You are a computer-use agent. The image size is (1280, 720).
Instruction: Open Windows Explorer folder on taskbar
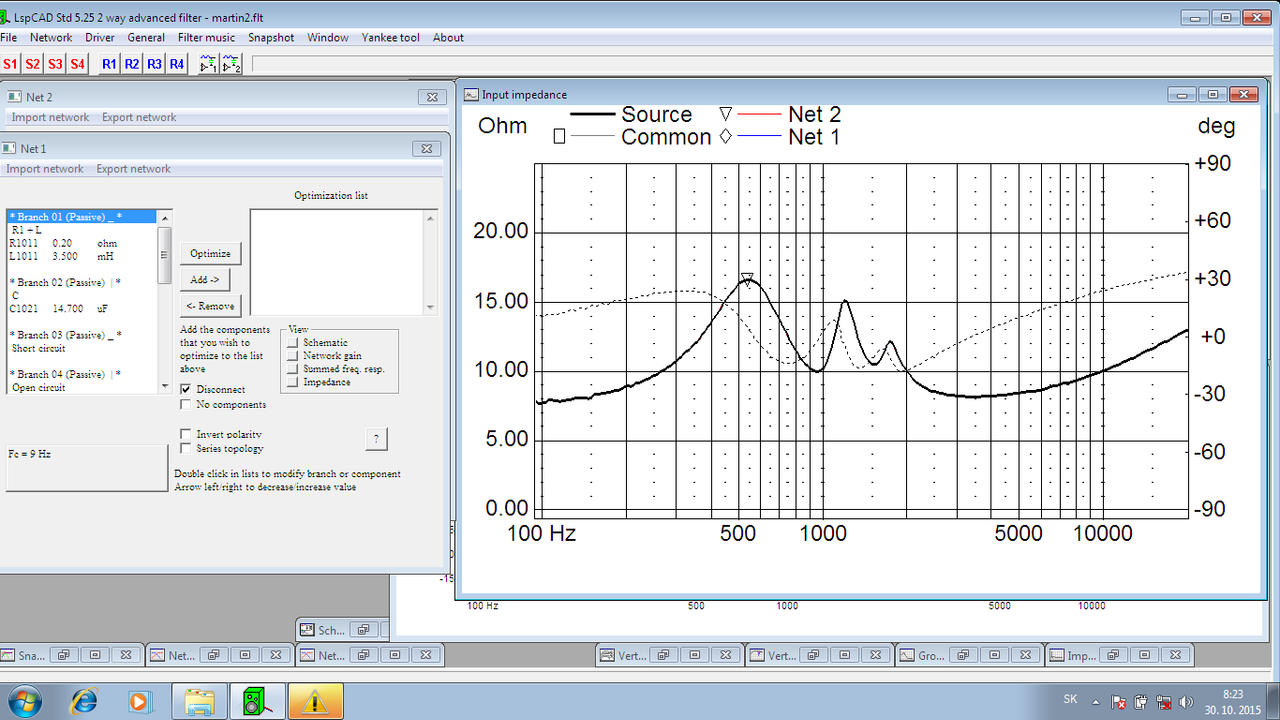200,701
